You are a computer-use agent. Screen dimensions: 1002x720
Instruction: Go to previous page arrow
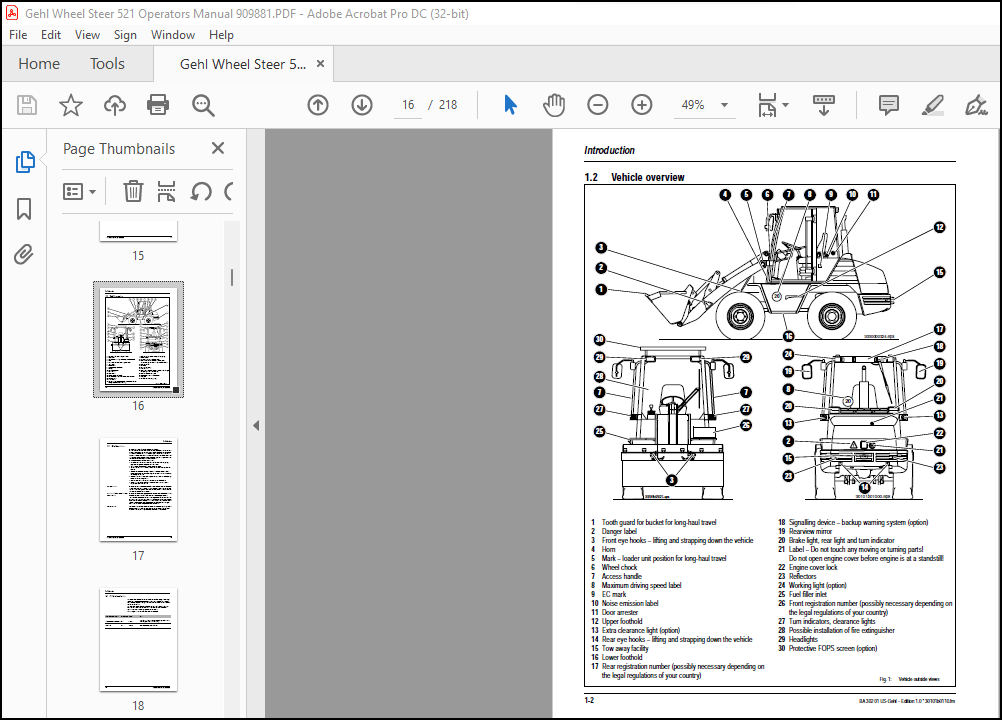(318, 105)
